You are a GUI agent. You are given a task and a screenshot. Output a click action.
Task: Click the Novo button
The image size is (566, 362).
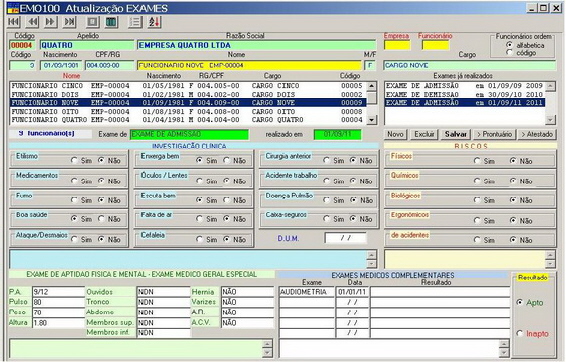(395, 134)
